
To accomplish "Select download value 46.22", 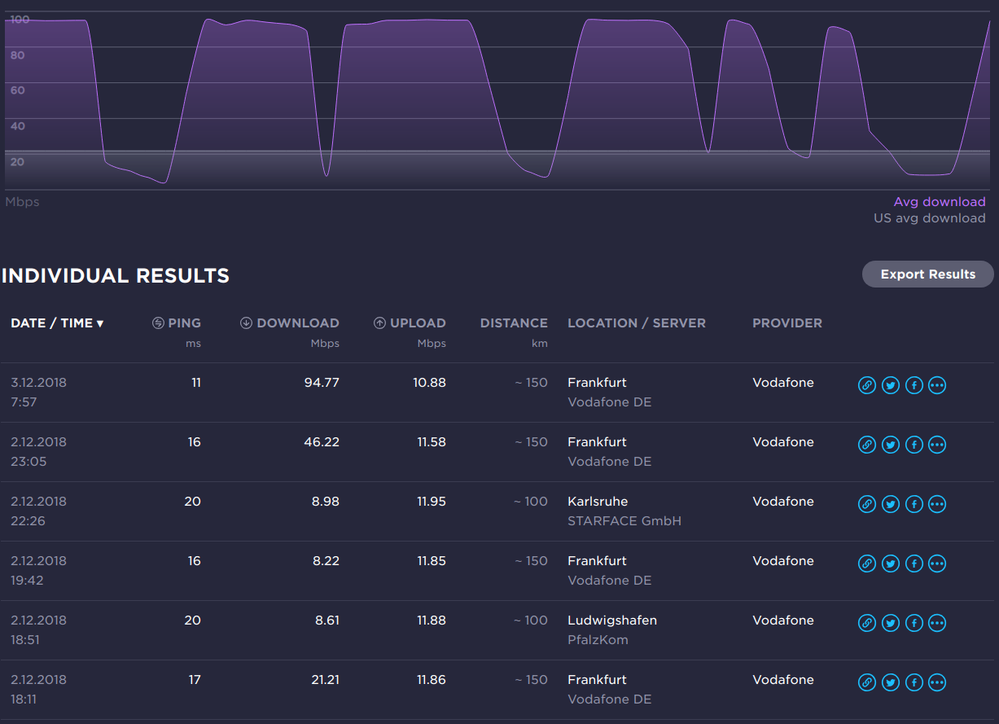I will click(322, 442).
